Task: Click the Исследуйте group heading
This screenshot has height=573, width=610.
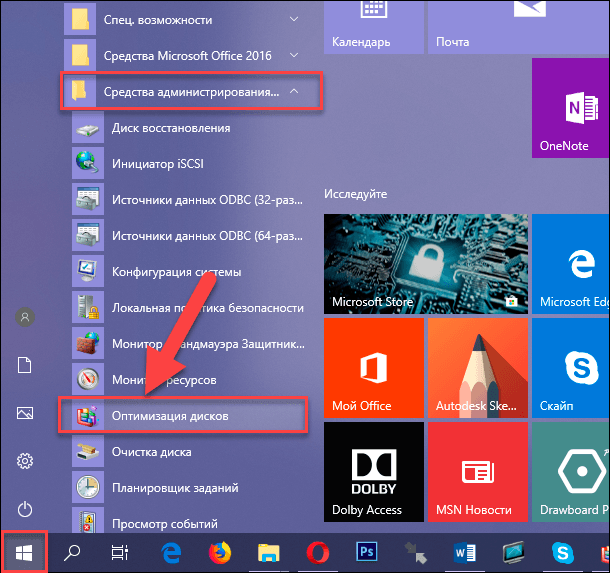Action: (356, 194)
